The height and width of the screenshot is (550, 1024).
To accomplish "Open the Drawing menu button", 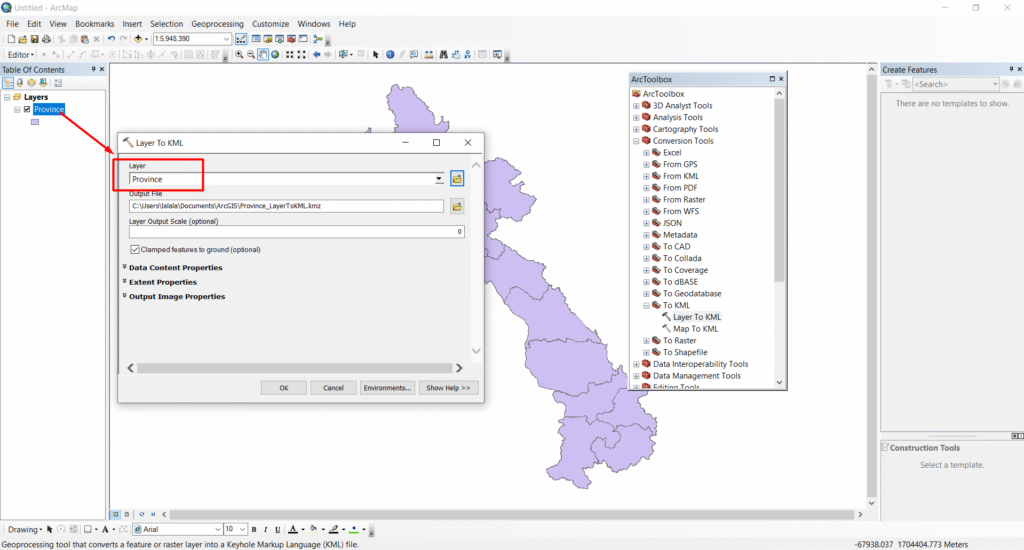I will (x=25, y=529).
